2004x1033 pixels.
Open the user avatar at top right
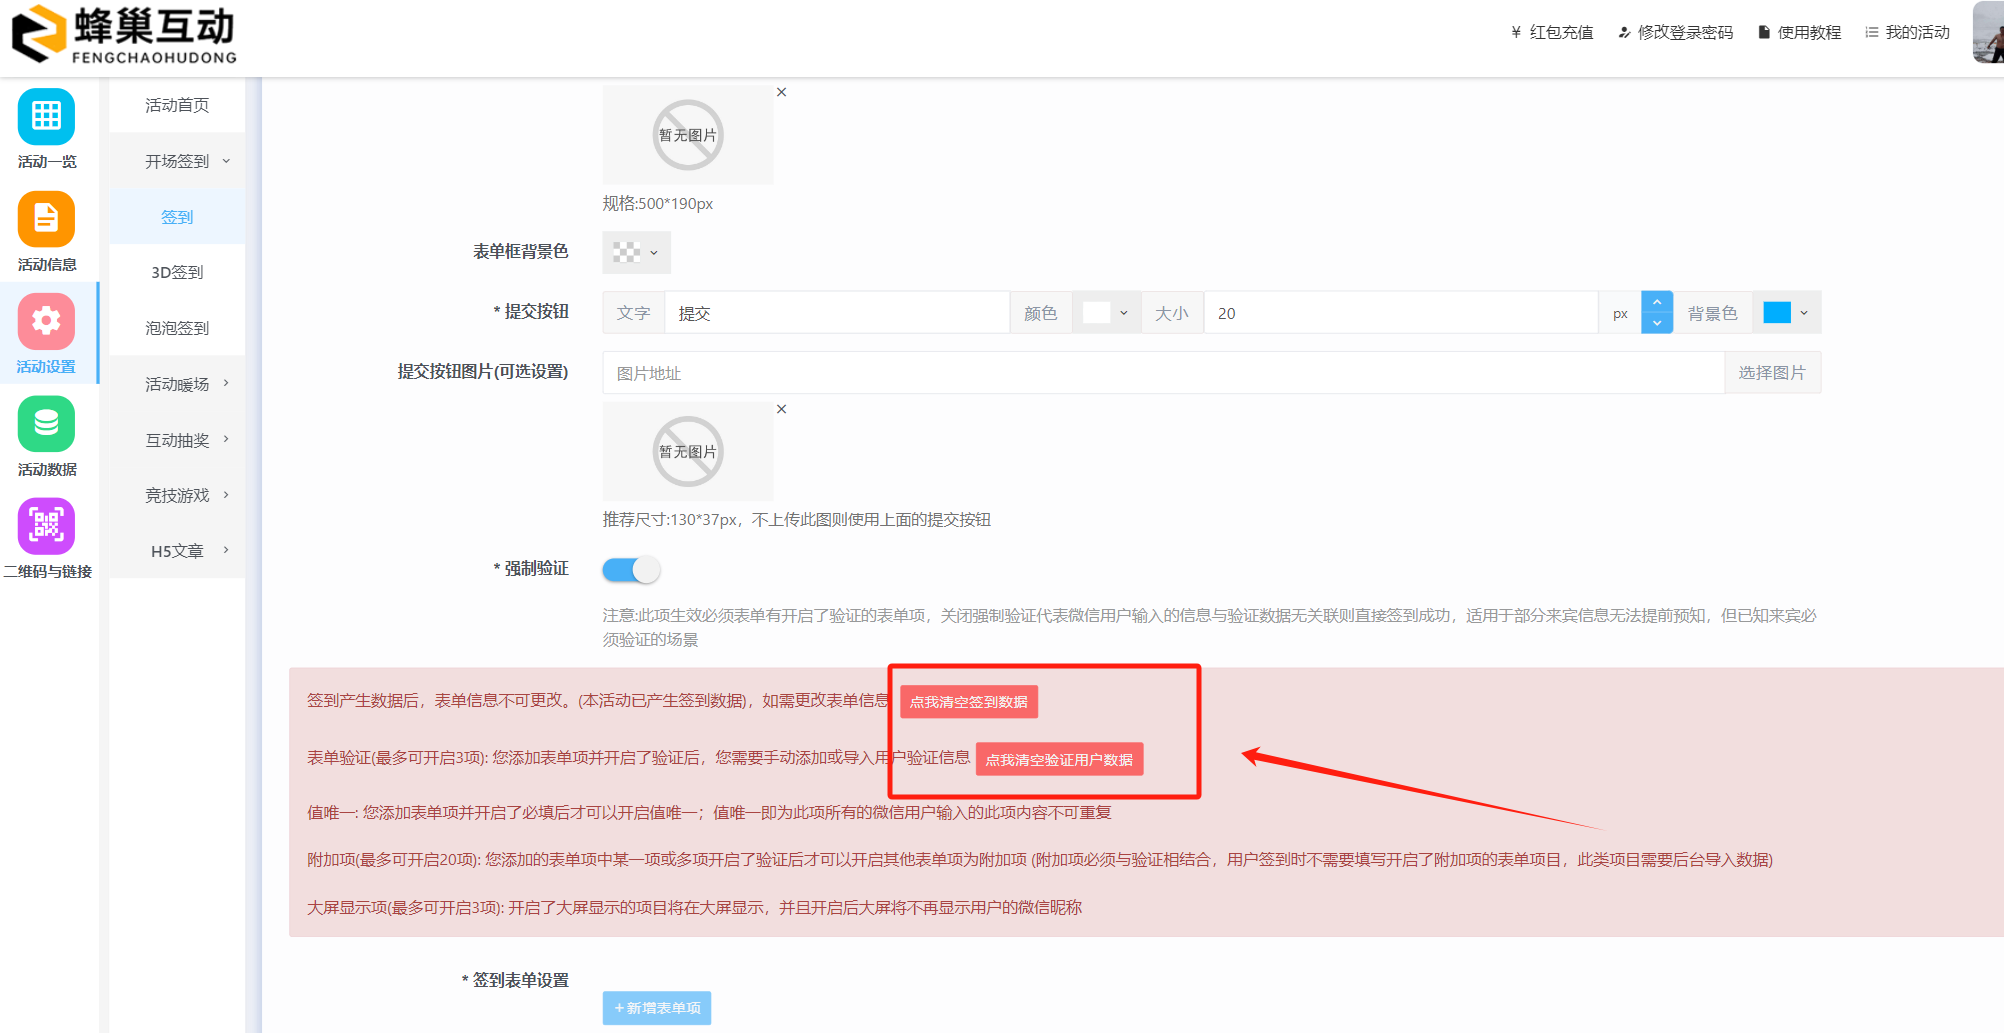[1988, 32]
